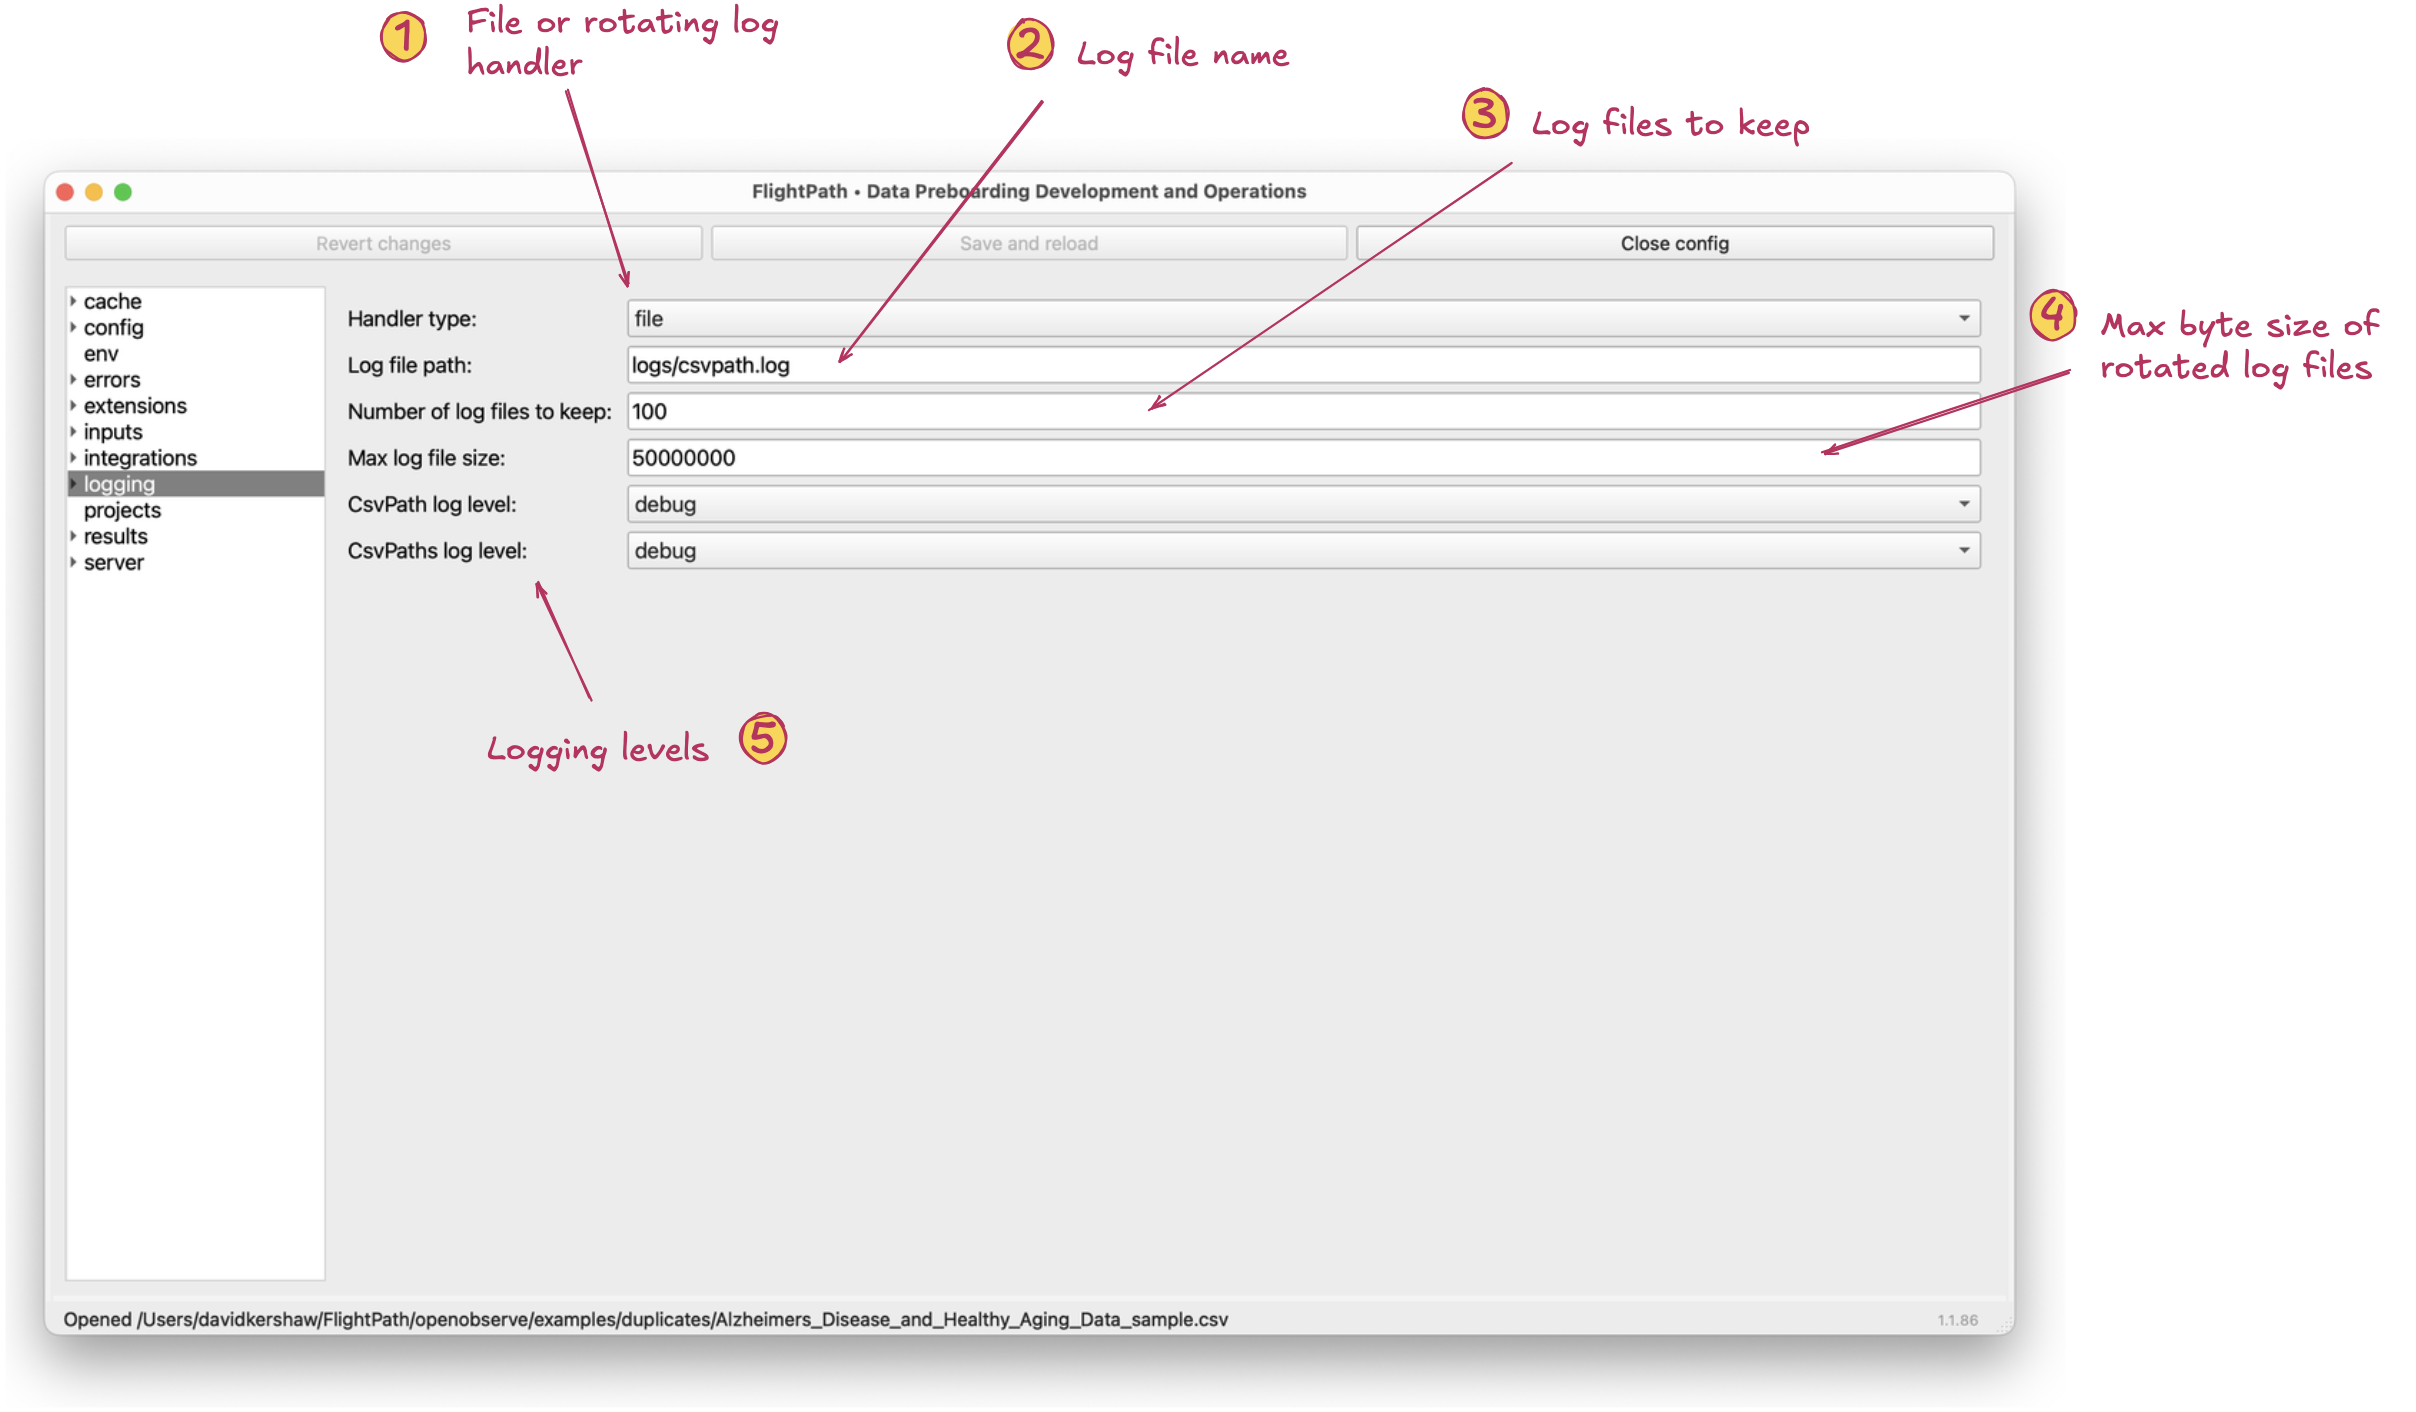Click the Max log file size field
2416x1412 pixels.
(1302, 458)
